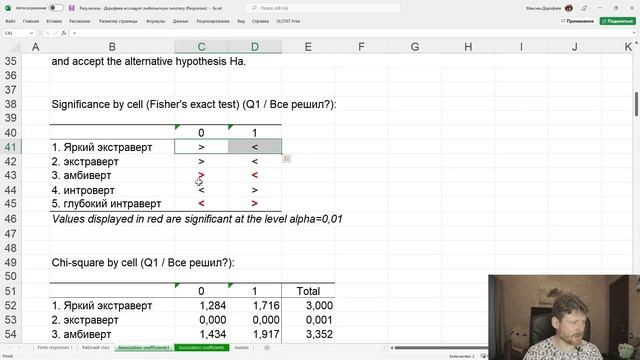Click the error indicator triangle in cell D51
640x360 pixels.
231,285
